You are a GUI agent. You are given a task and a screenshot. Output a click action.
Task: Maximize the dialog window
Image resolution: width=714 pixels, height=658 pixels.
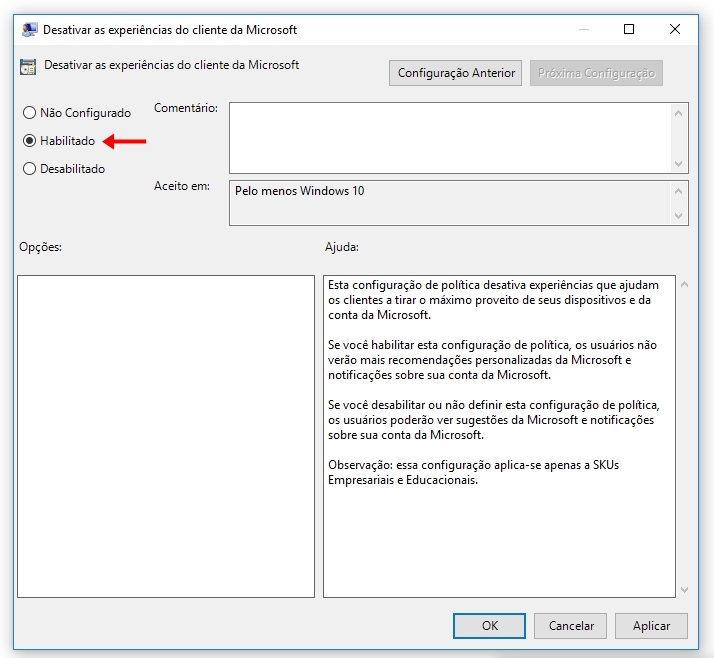(629, 29)
